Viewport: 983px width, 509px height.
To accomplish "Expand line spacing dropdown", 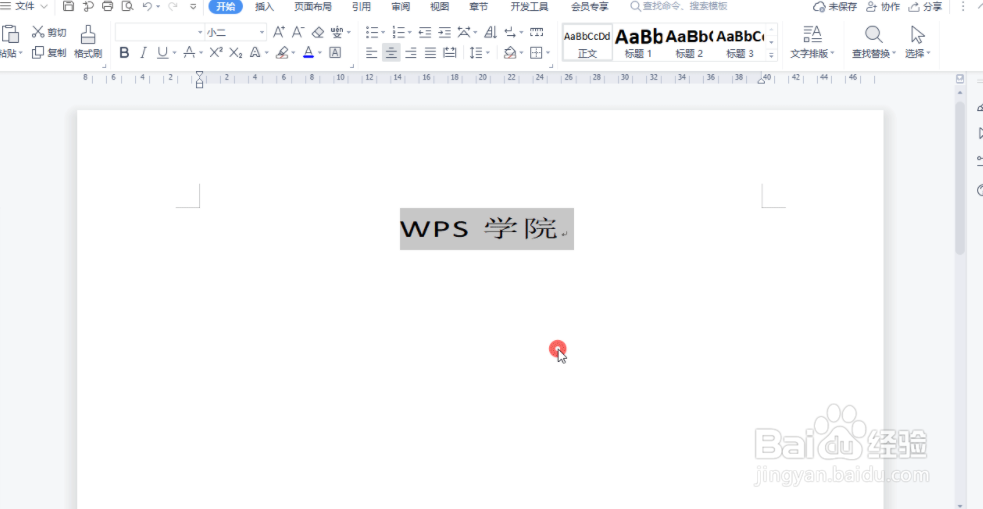I will click(x=488, y=53).
